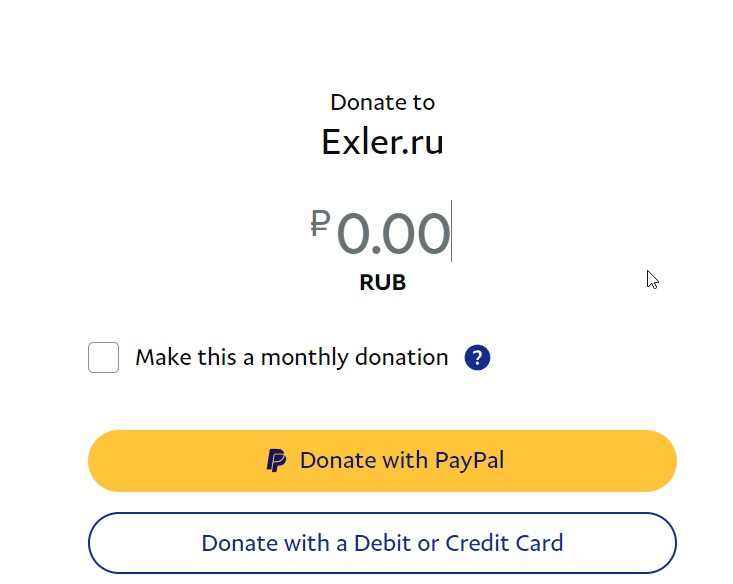
Task: Select the white outlined card donation button
Action: [x=382, y=543]
